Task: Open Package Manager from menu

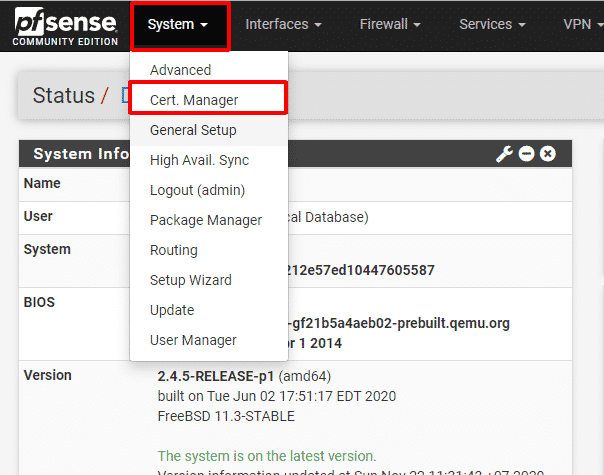Action: click(x=205, y=220)
